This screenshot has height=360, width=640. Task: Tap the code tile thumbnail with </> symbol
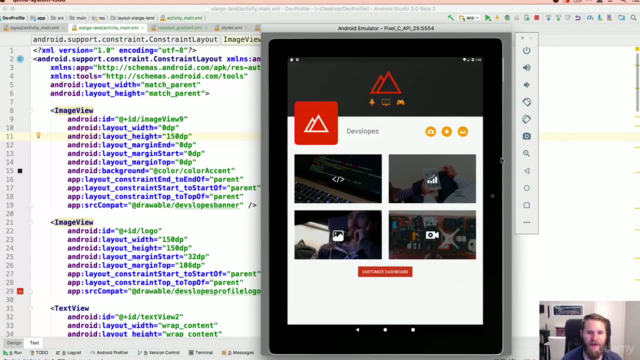pyautogui.click(x=338, y=179)
